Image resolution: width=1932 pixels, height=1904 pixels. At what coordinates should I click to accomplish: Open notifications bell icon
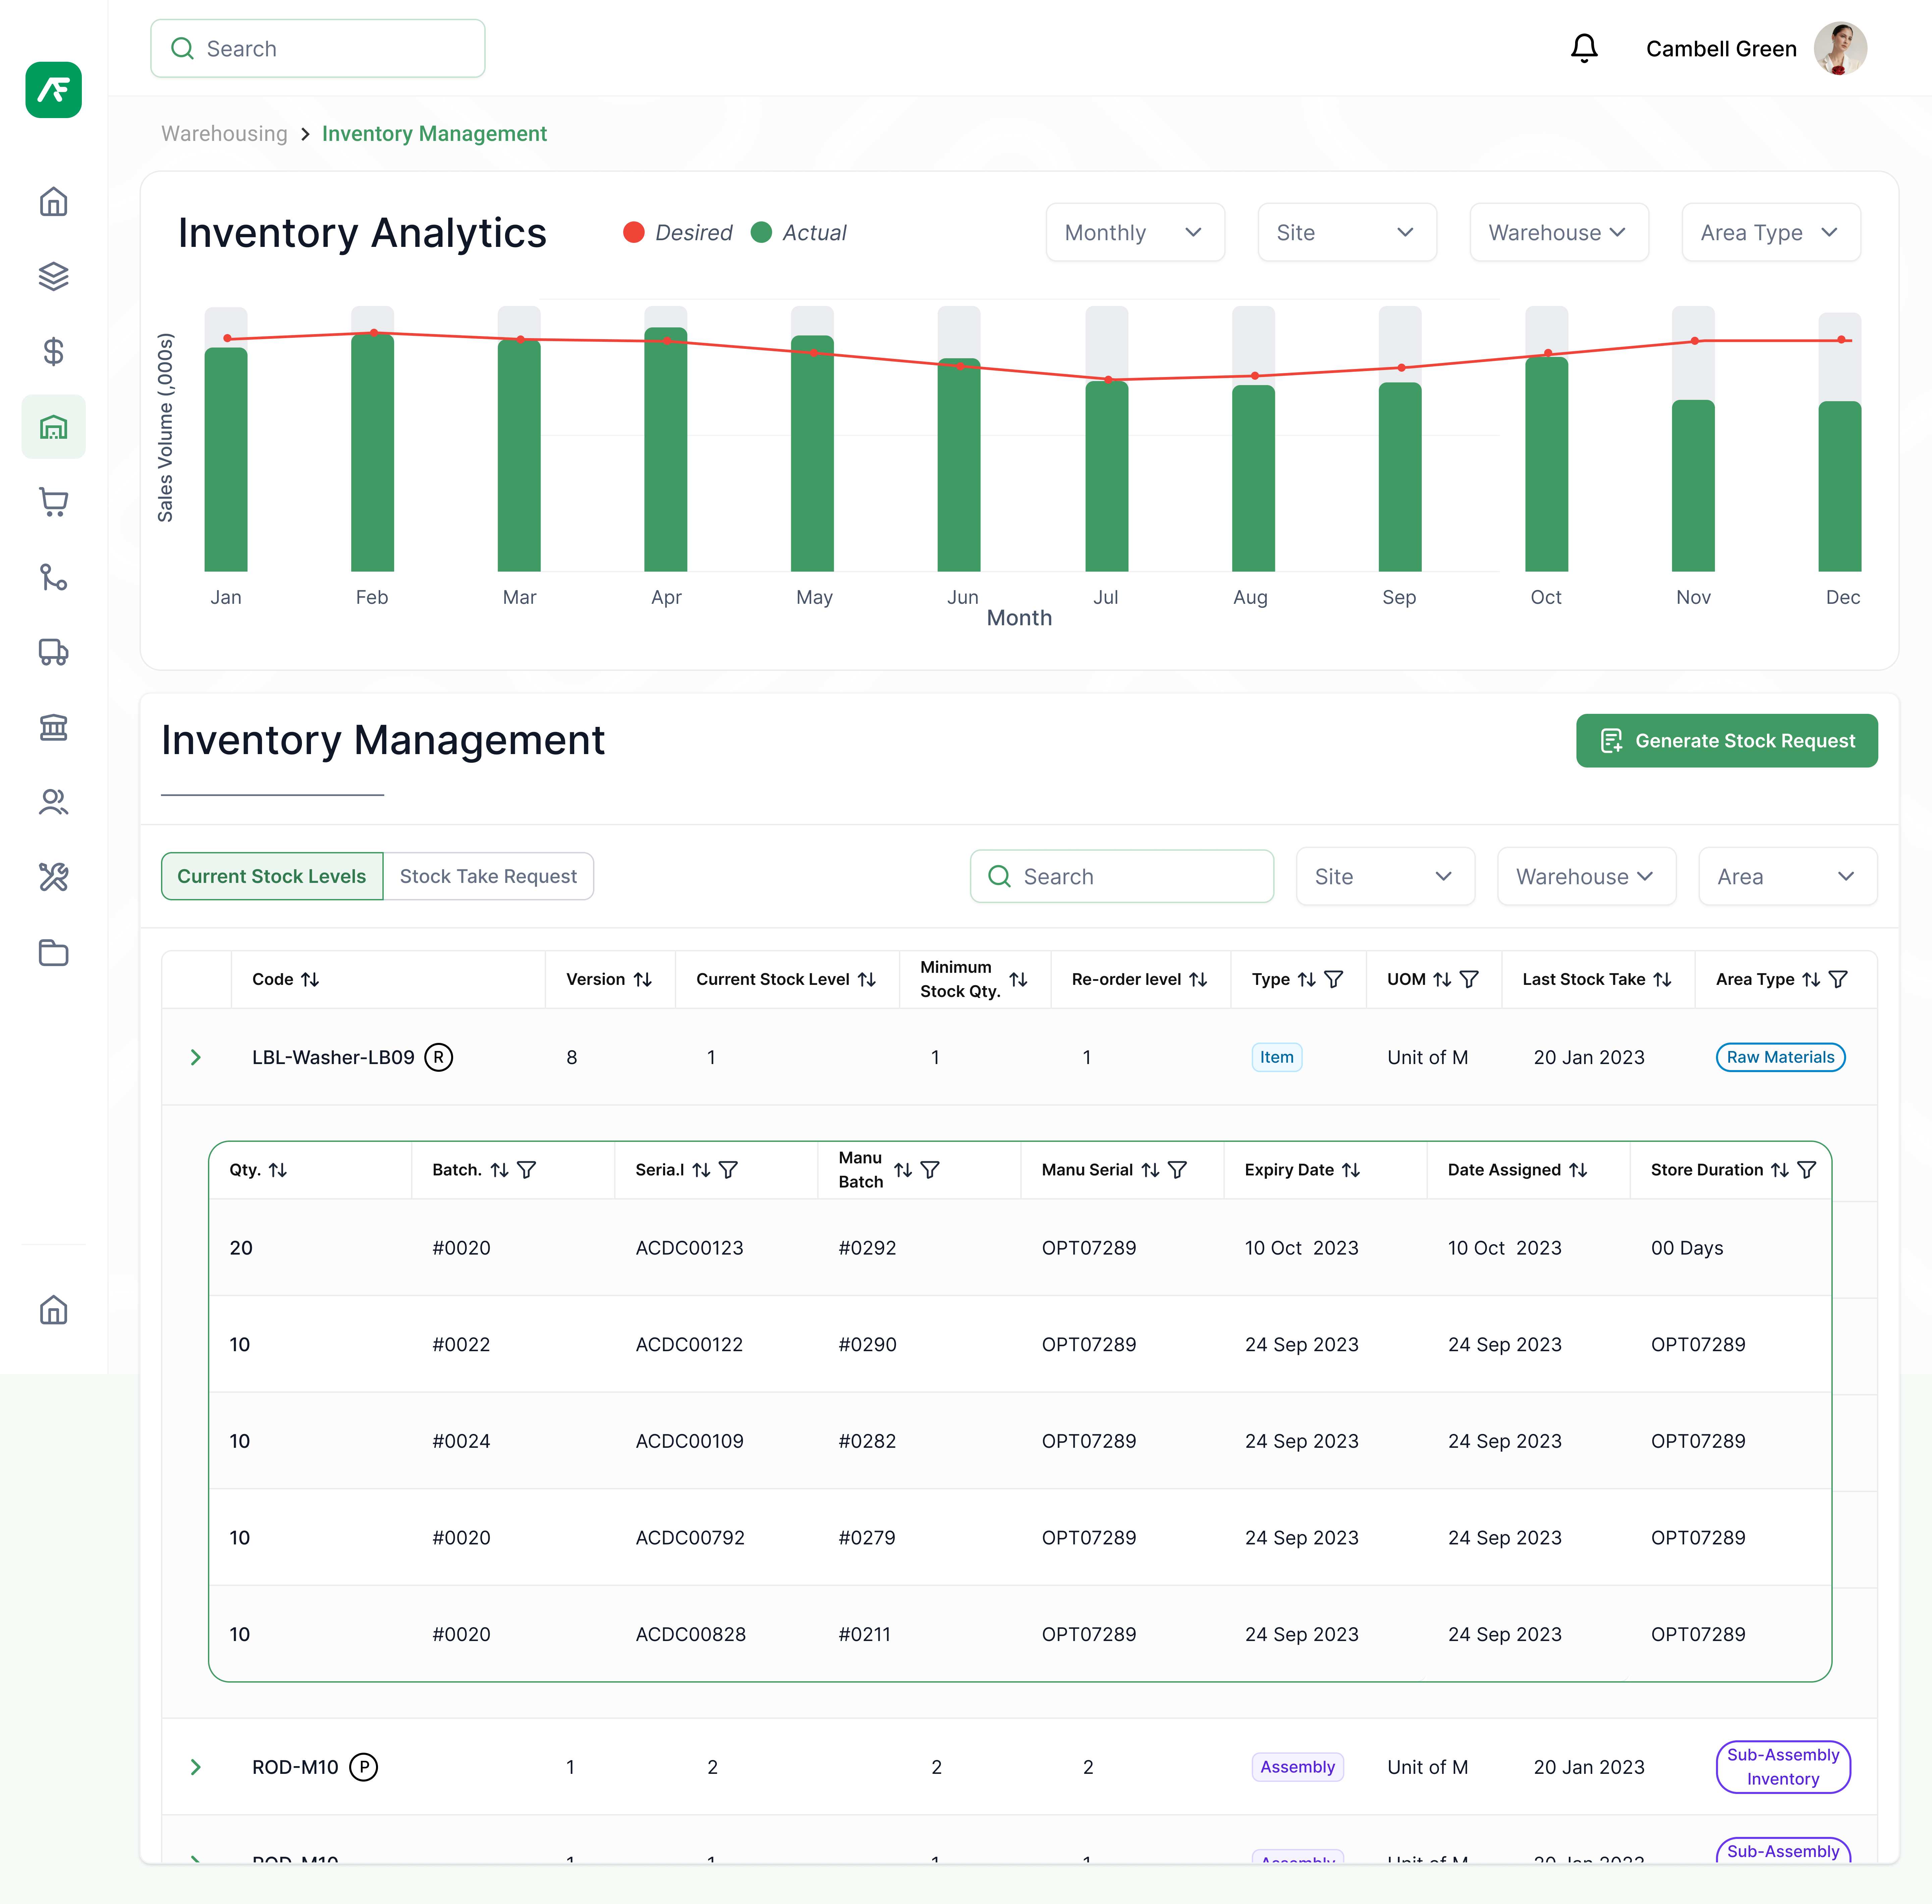pos(1584,48)
